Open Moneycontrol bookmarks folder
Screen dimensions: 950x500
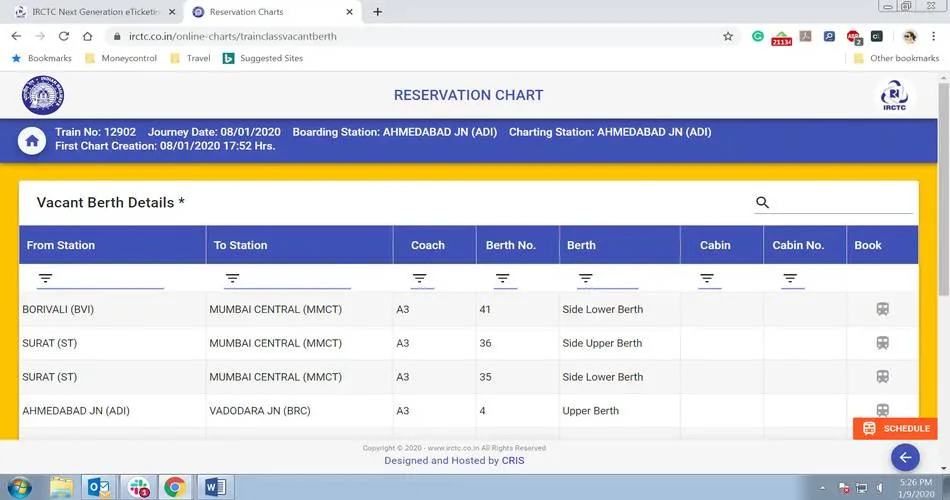pos(129,58)
